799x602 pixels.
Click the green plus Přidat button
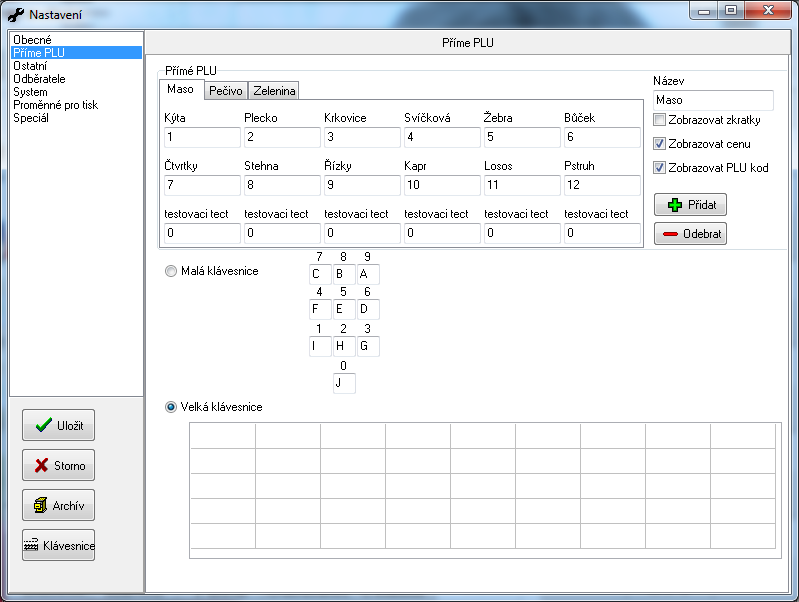coord(690,204)
